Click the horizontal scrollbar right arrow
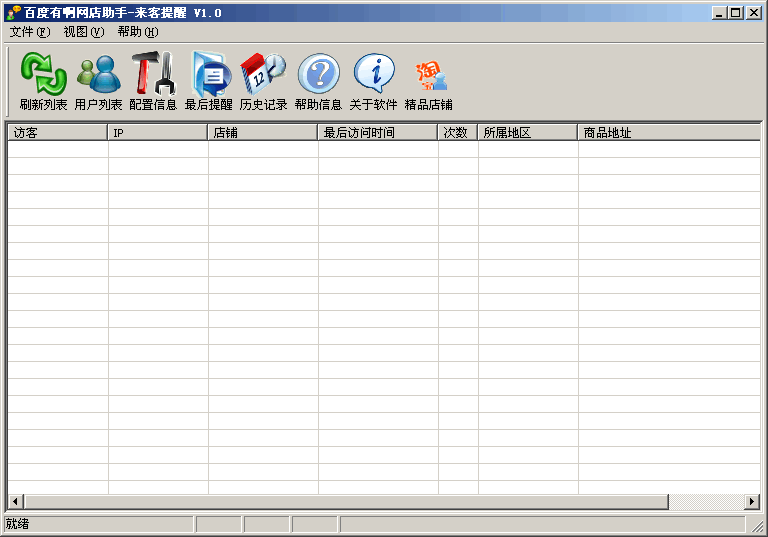Screen dimensions: 768x537 point(752,501)
